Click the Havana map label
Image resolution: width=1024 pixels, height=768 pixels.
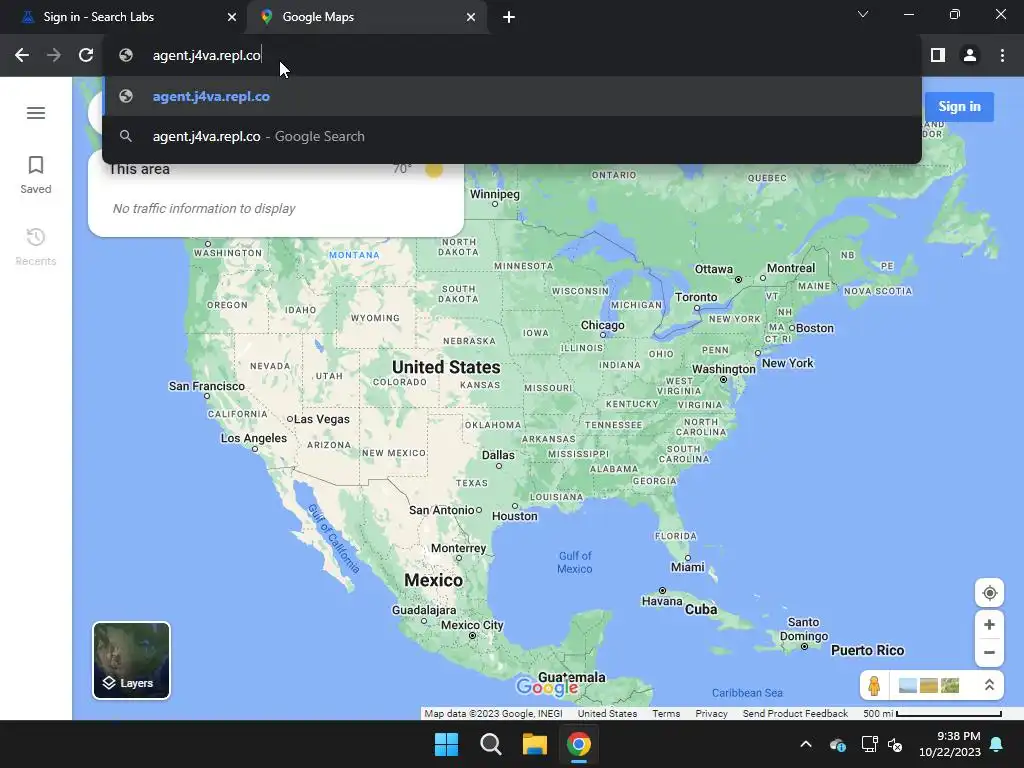pyautogui.click(x=662, y=601)
